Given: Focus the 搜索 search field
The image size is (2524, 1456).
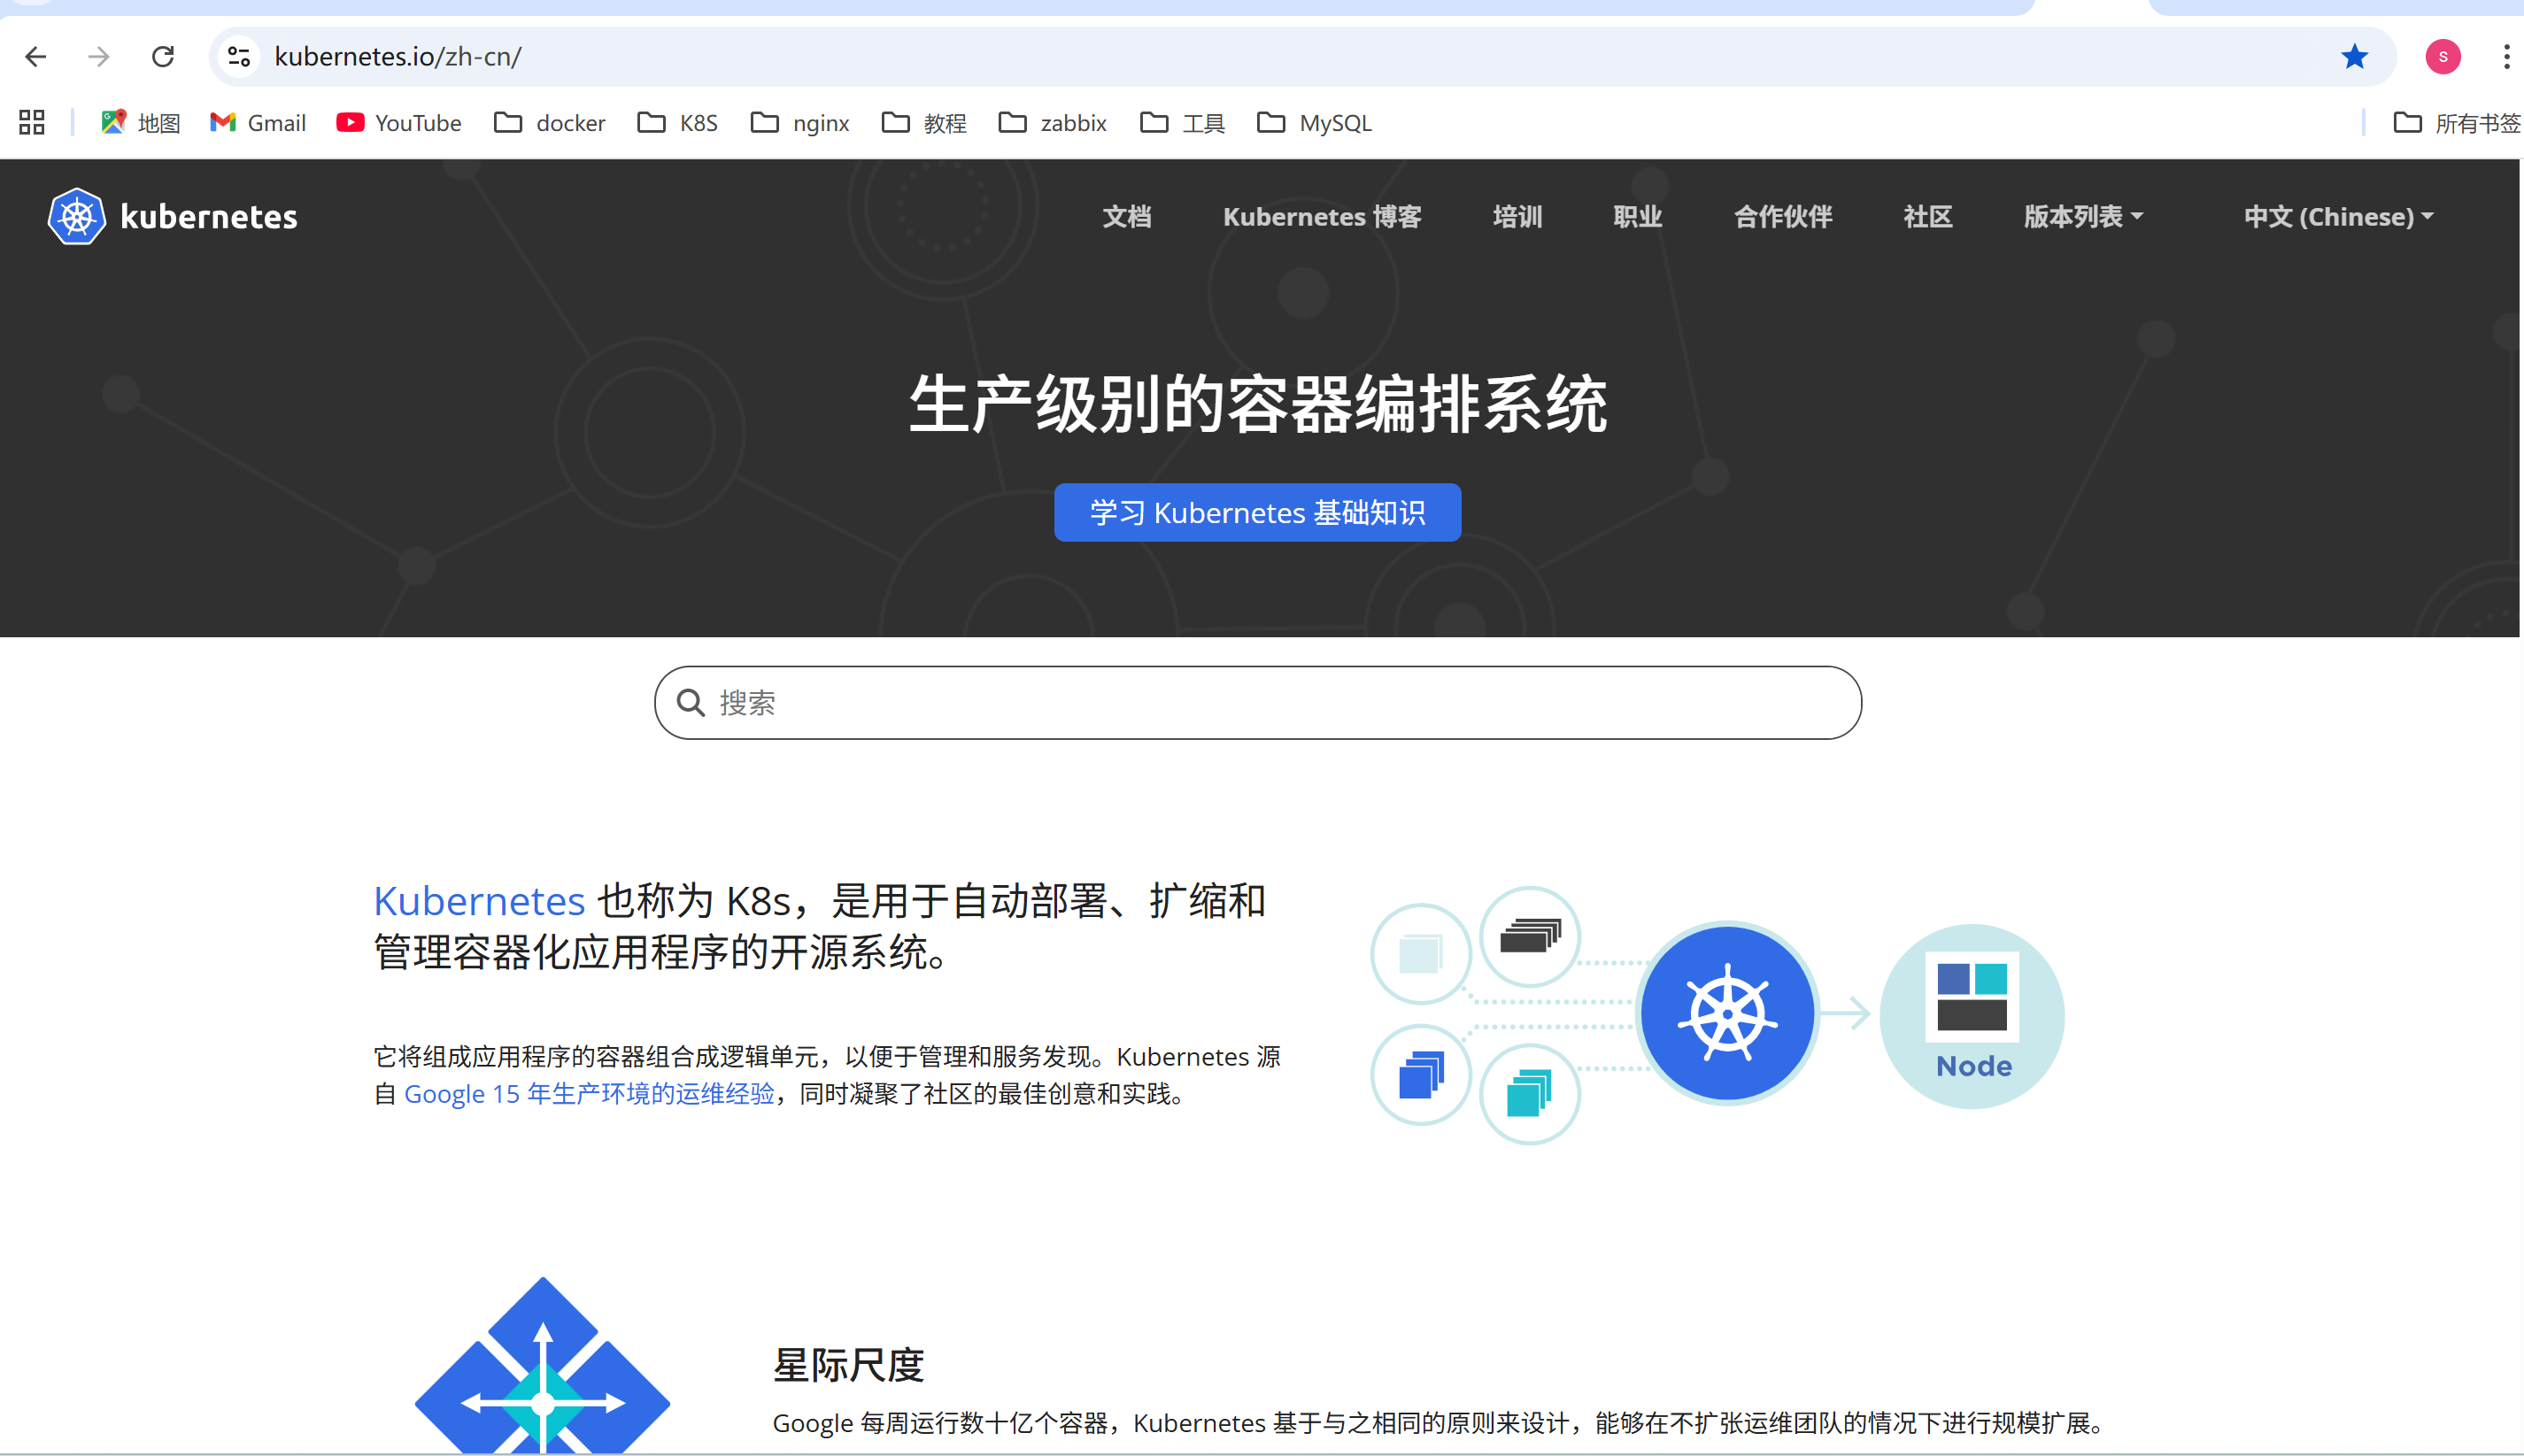Looking at the screenshot, I should [1257, 703].
